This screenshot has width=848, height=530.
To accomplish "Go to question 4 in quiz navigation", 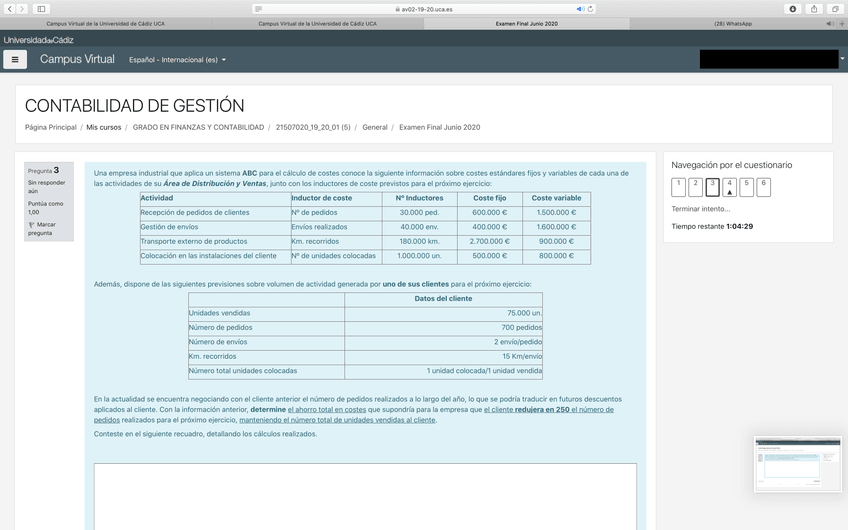I will pyautogui.click(x=729, y=187).
